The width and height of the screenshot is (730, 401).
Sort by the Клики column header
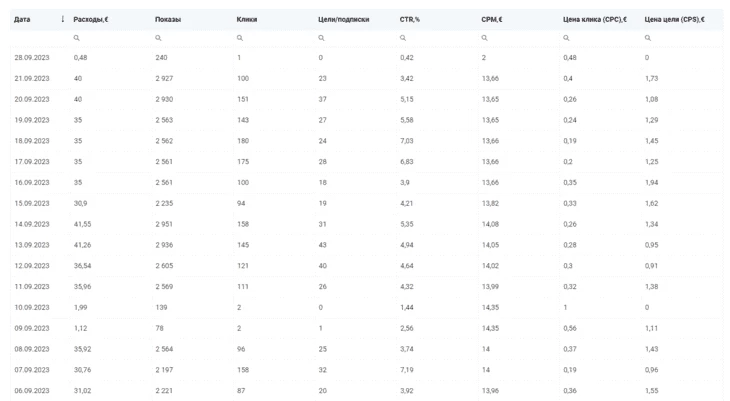click(x=247, y=20)
